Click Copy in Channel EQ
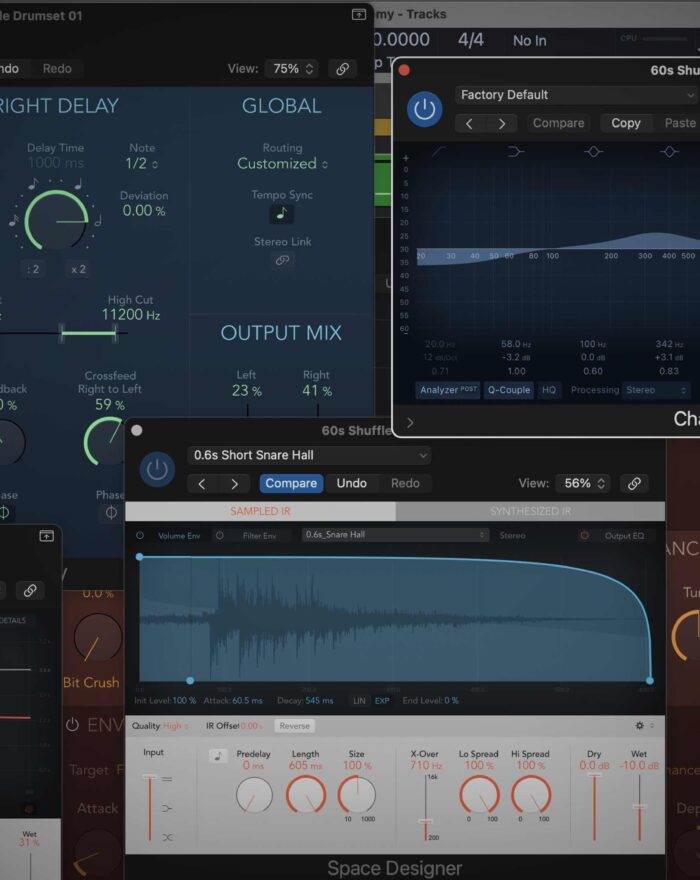 (625, 123)
